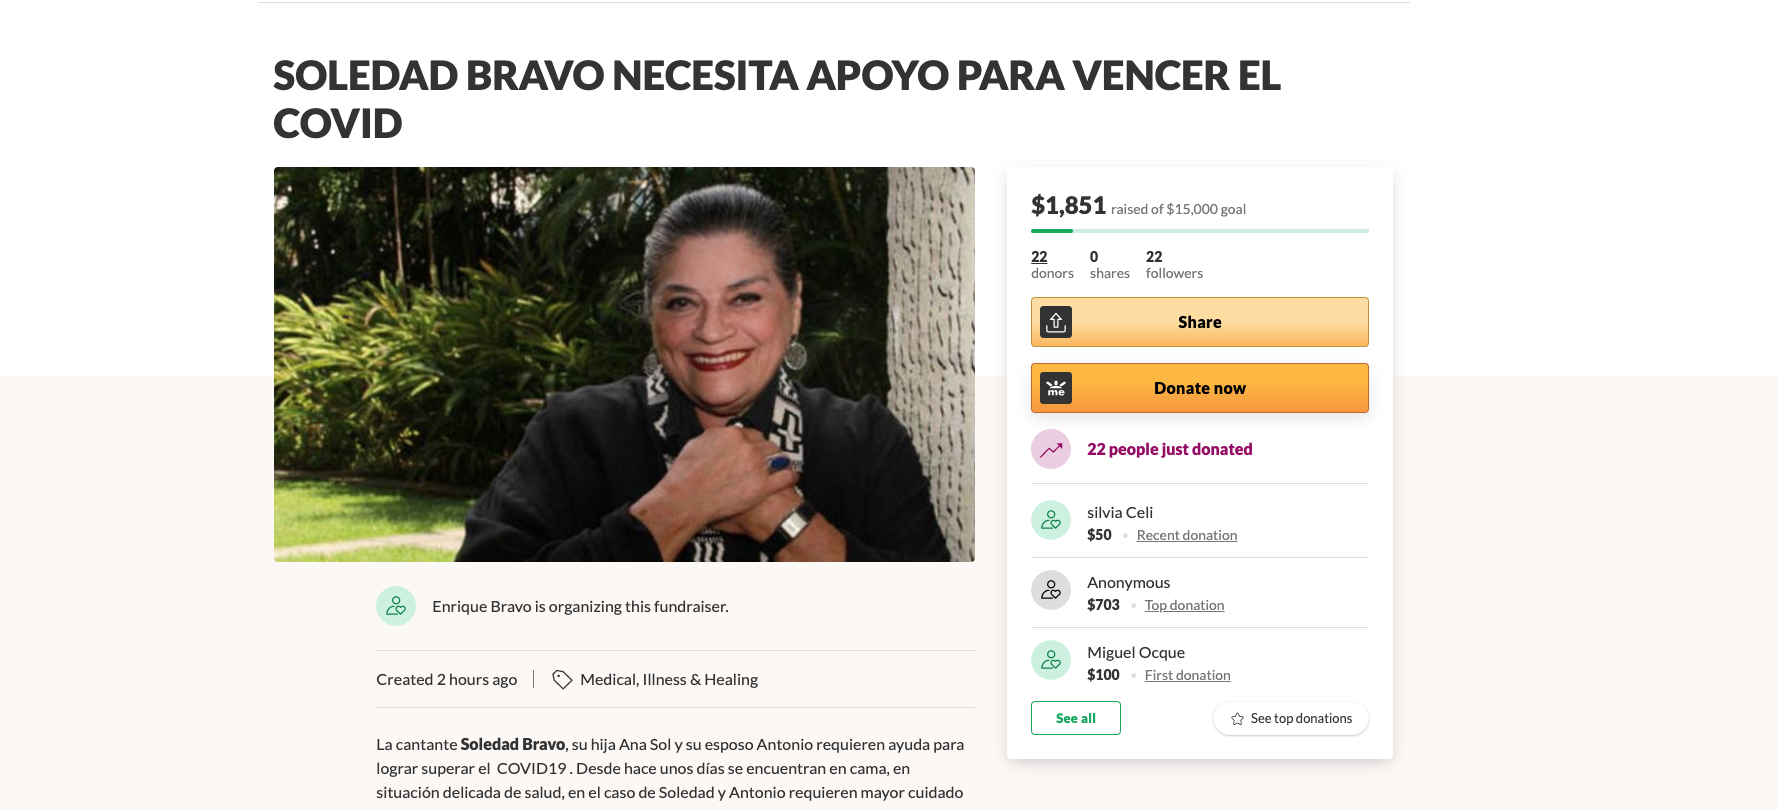The width and height of the screenshot is (1778, 810).
Task: Open the See top donations button
Action: [1291, 718]
